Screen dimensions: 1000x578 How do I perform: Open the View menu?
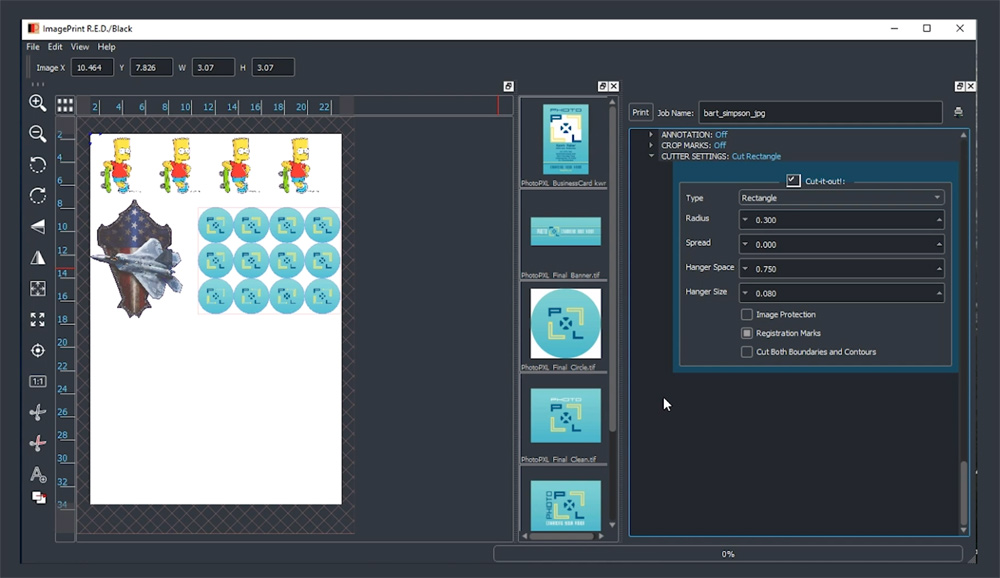pos(80,47)
